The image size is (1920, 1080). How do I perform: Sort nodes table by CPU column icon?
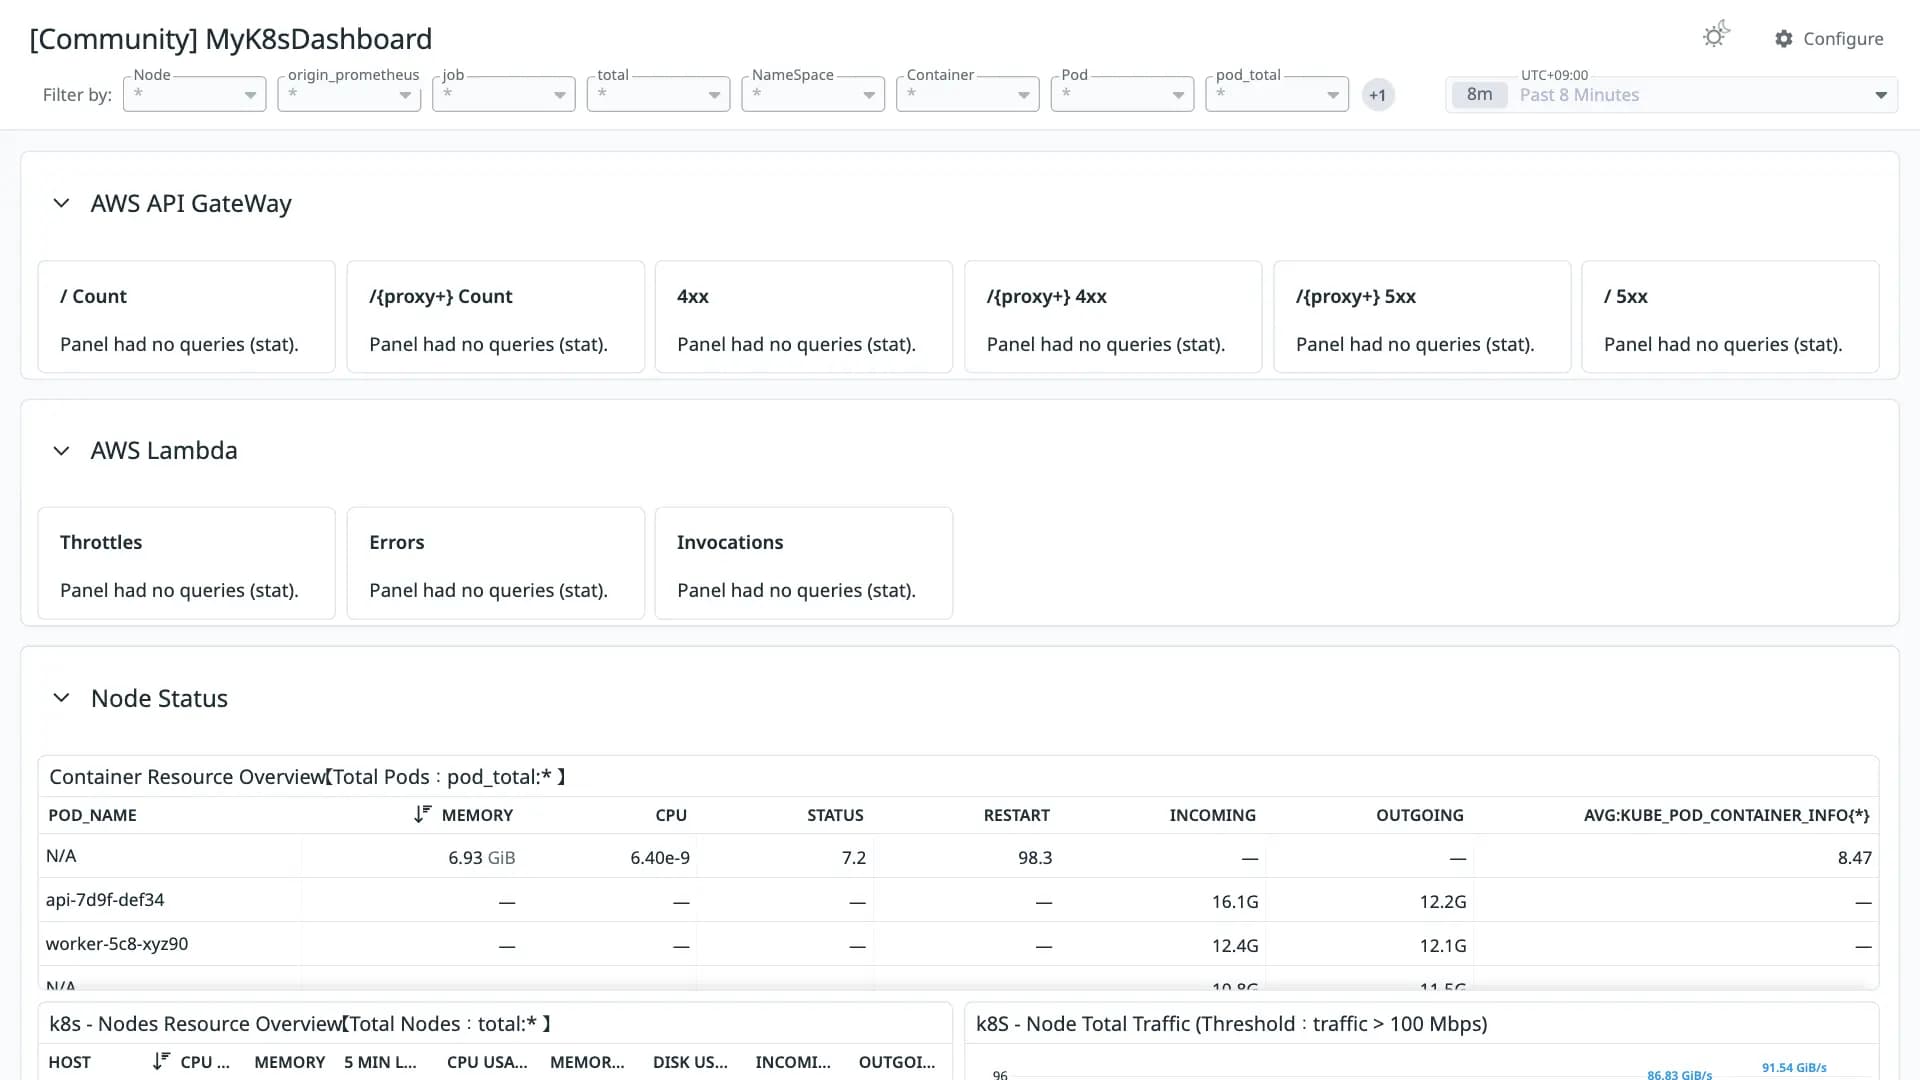161,1061
